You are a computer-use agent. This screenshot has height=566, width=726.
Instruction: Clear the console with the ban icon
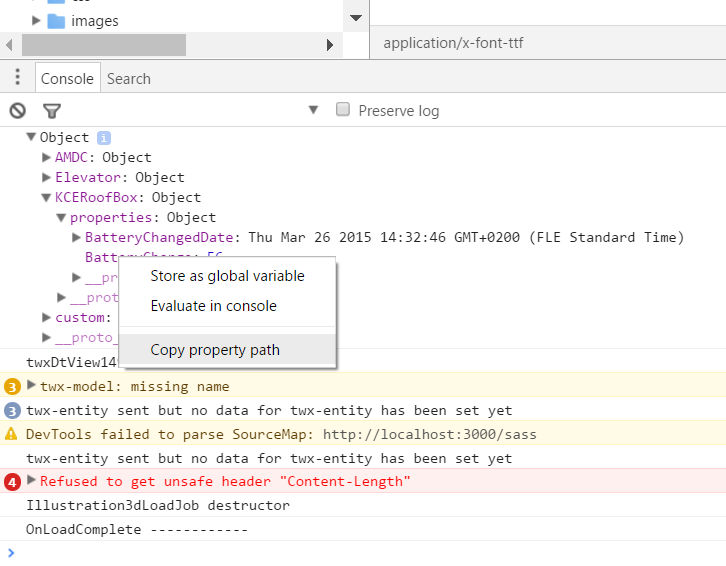(x=18, y=111)
